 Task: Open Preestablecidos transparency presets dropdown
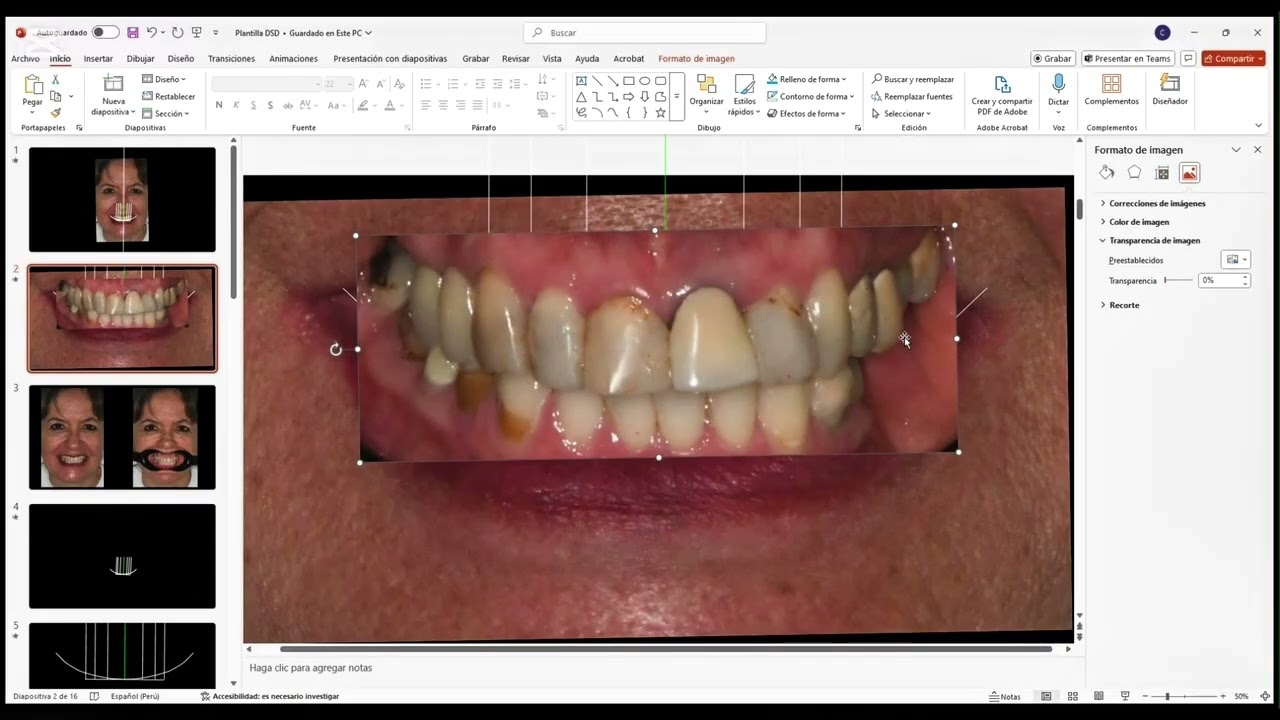click(x=1238, y=260)
